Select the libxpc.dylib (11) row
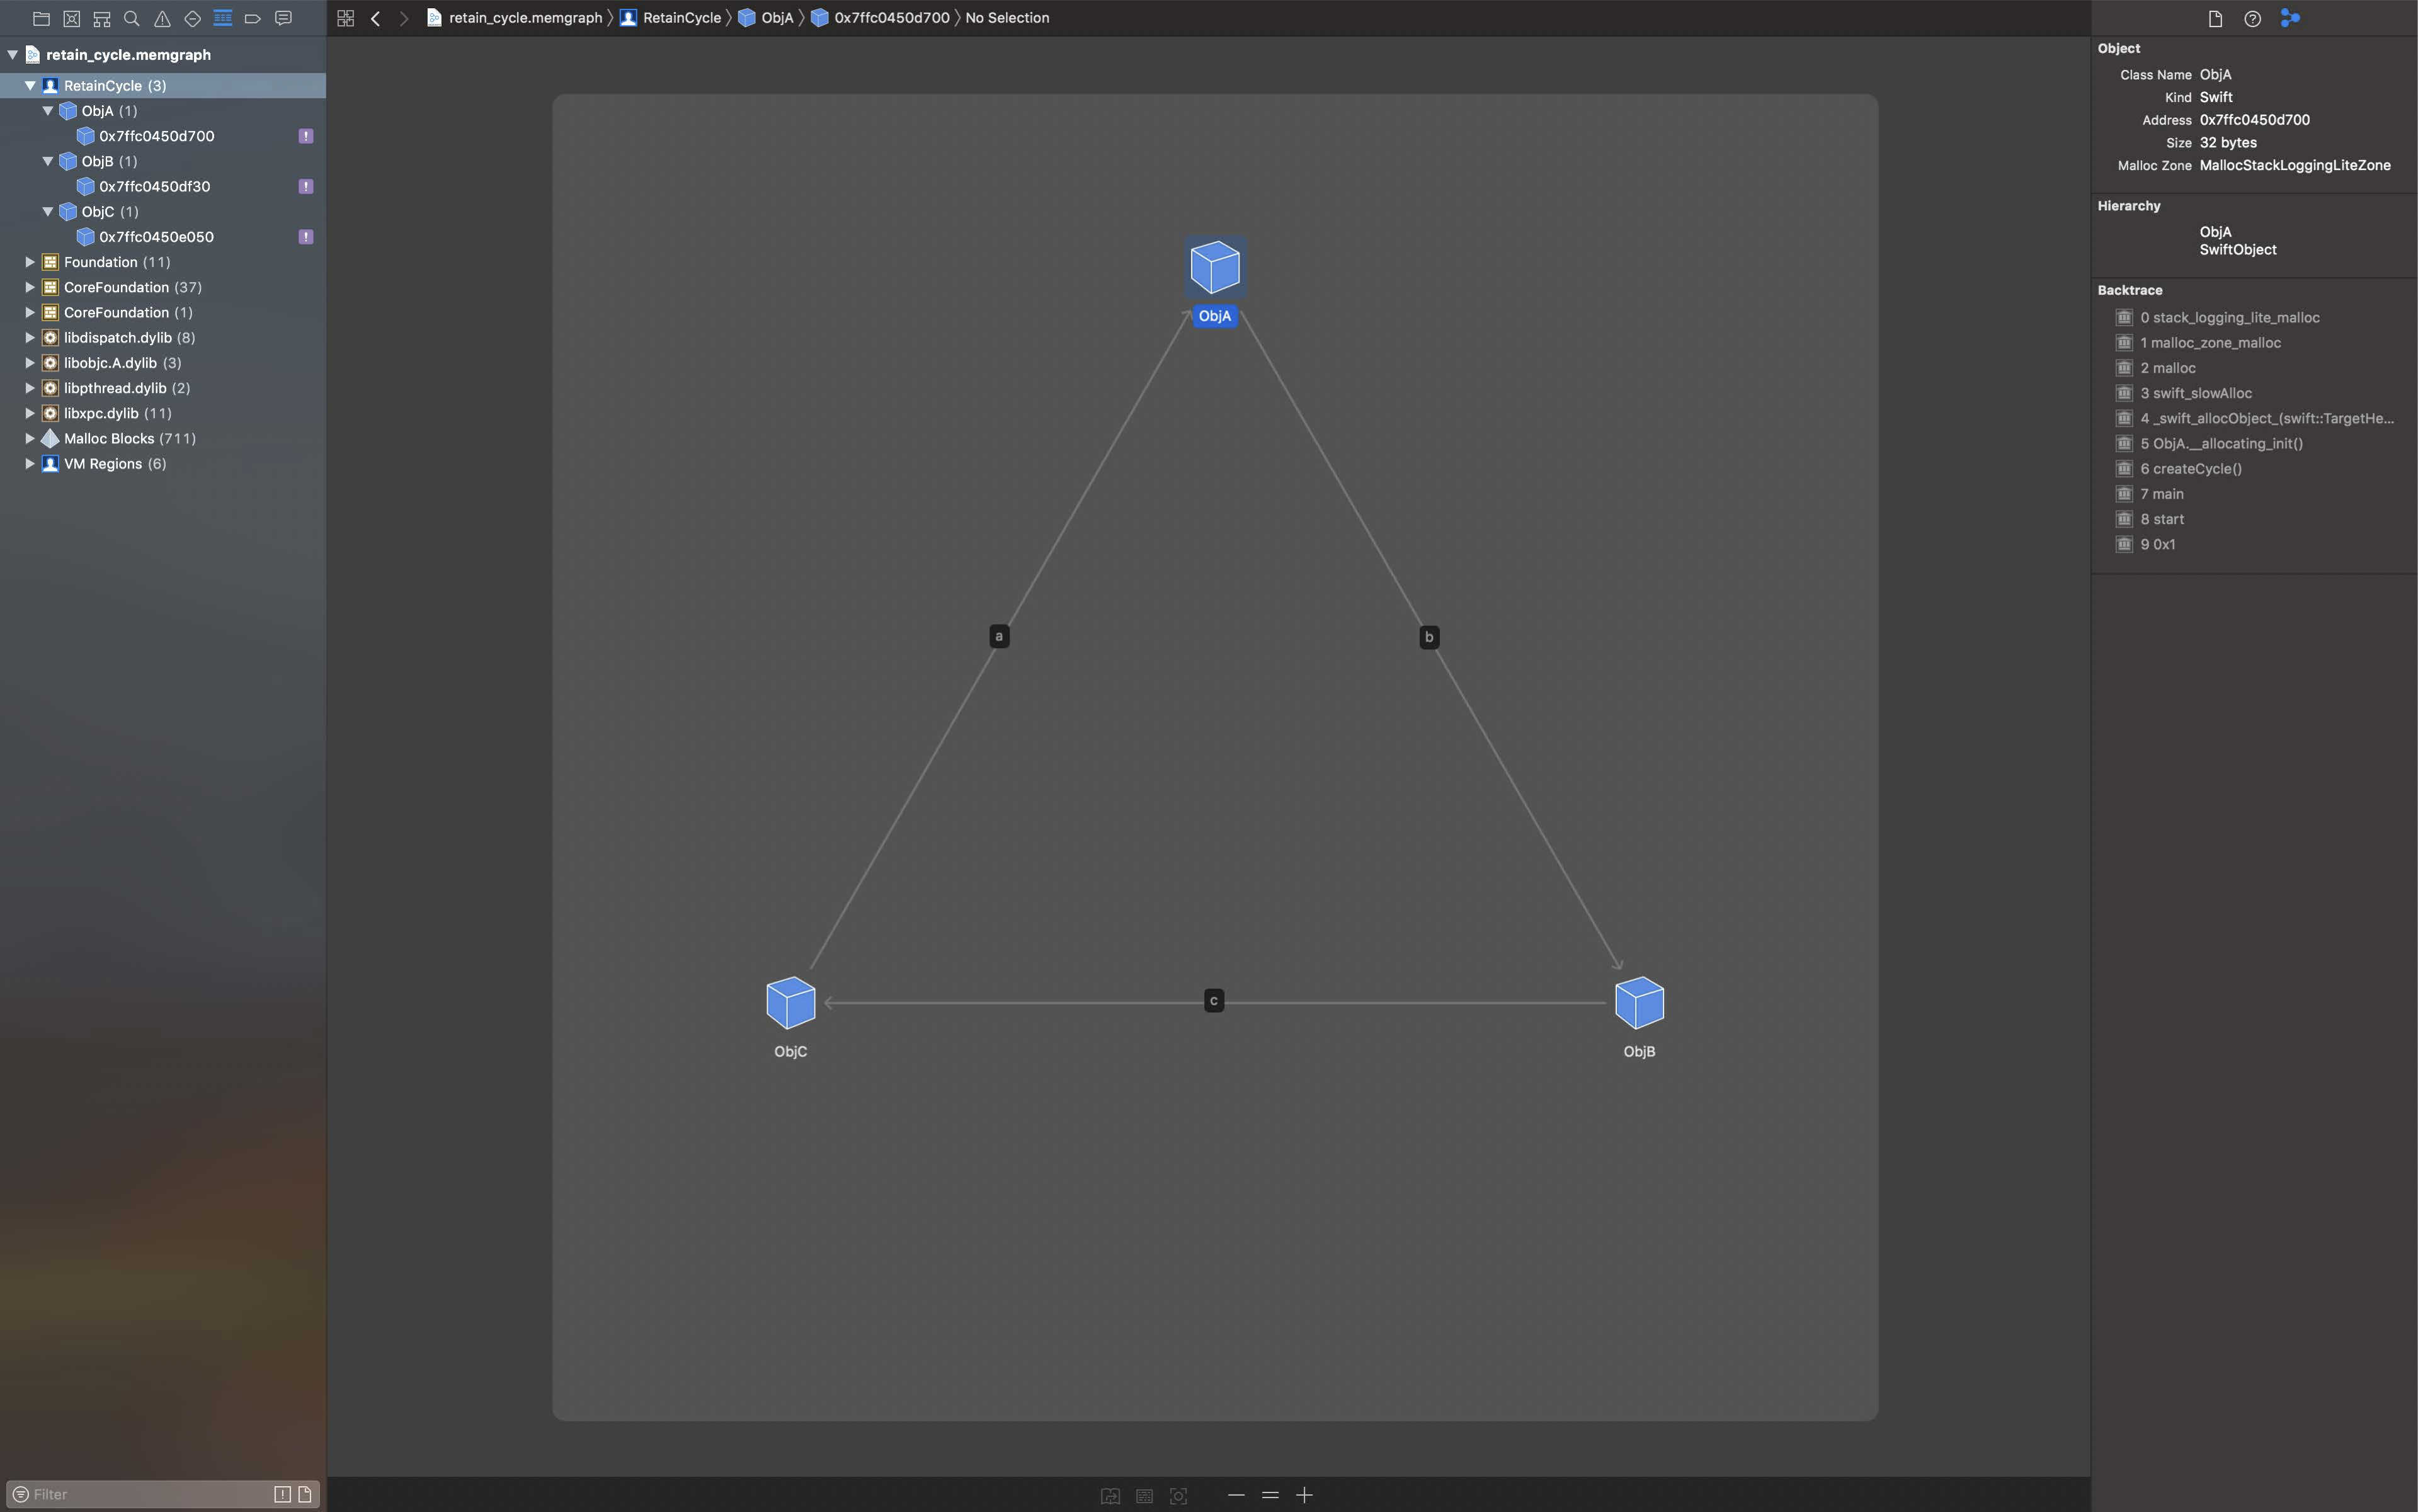Screen dimensions: 2418x1512 click(163, 413)
